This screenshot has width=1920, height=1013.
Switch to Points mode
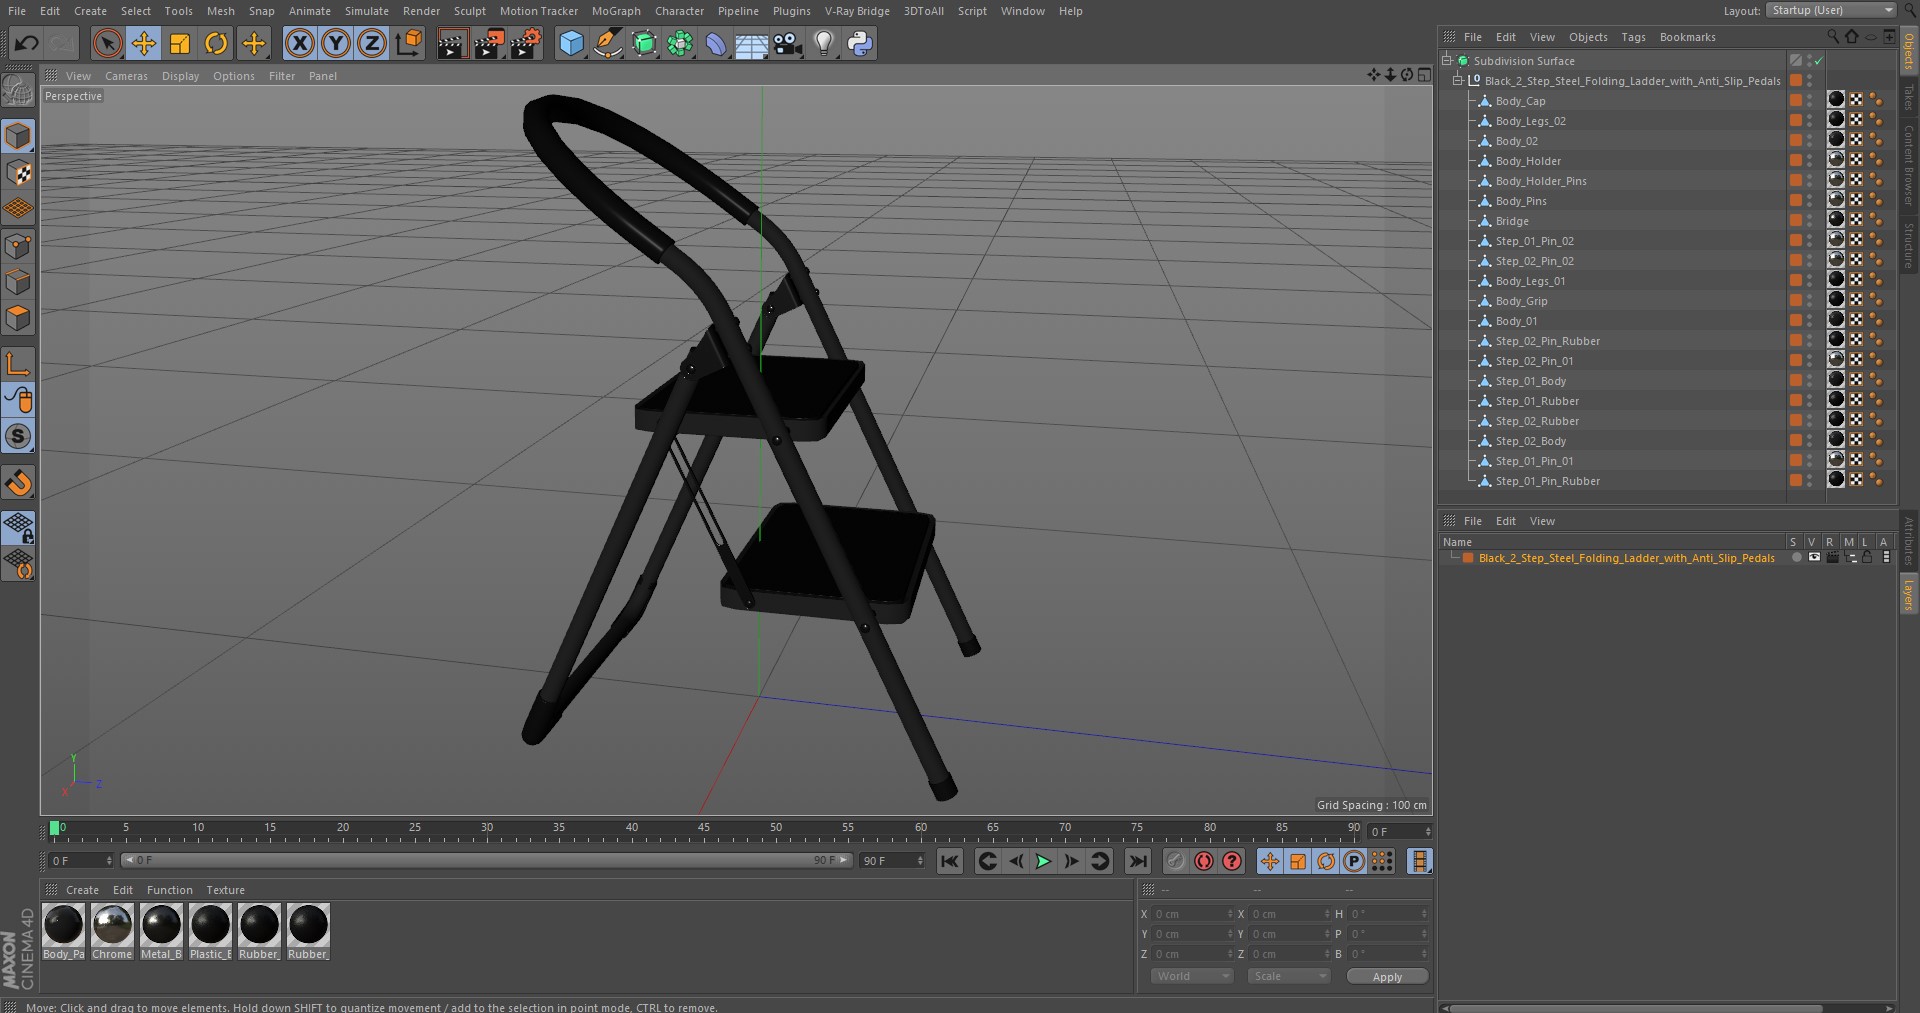coord(18,246)
